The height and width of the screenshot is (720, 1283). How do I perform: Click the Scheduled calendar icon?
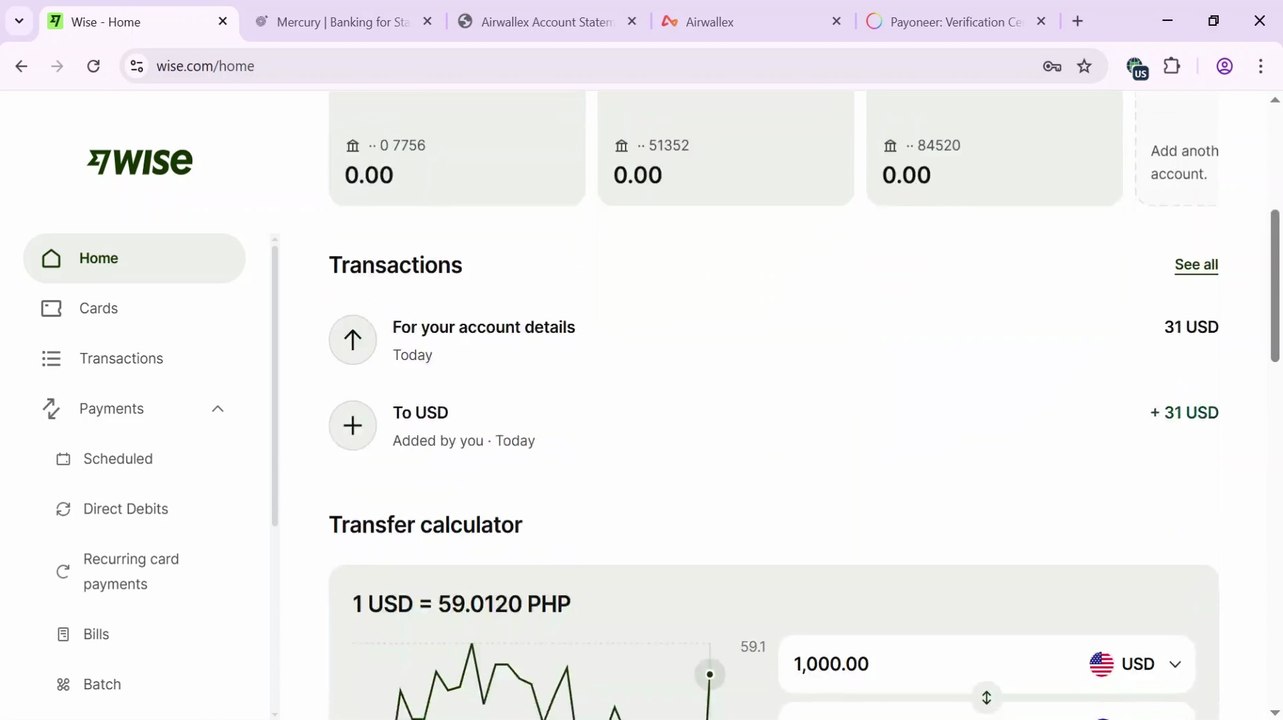coord(63,459)
